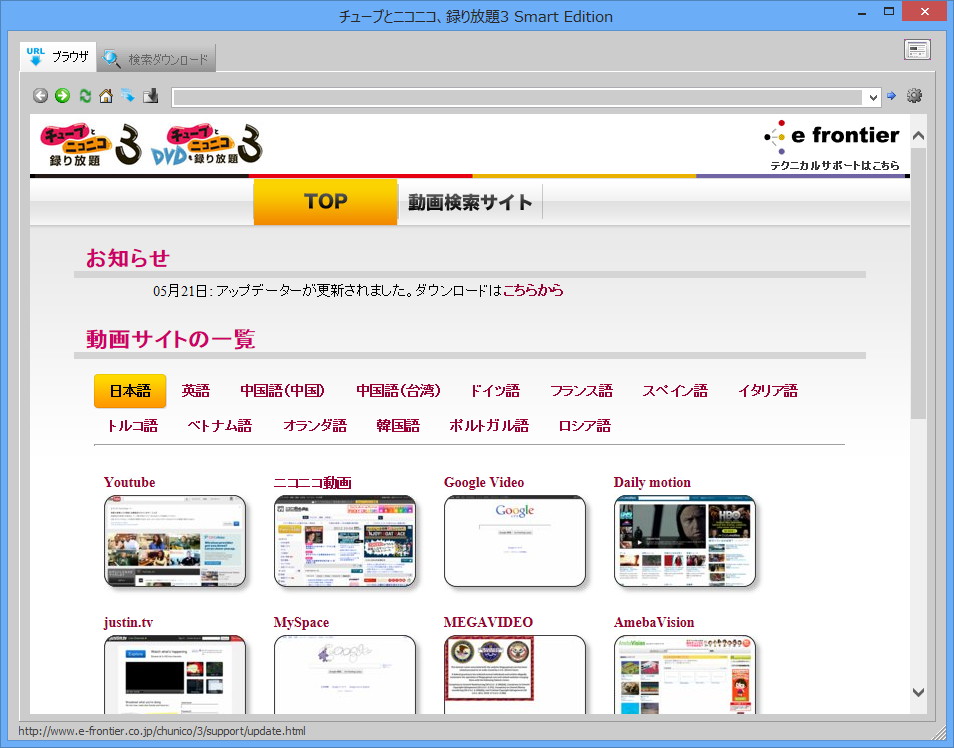
Task: Click the チューブとニコニコ録り放題3 logo
Action: pos(91,145)
